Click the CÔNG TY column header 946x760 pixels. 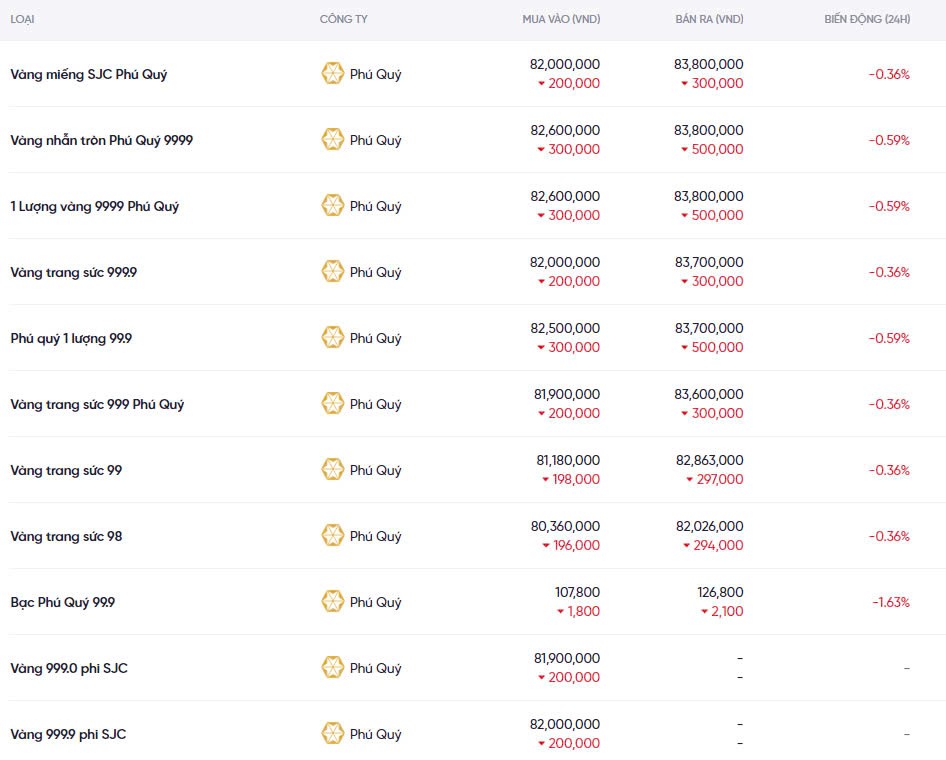(343, 20)
